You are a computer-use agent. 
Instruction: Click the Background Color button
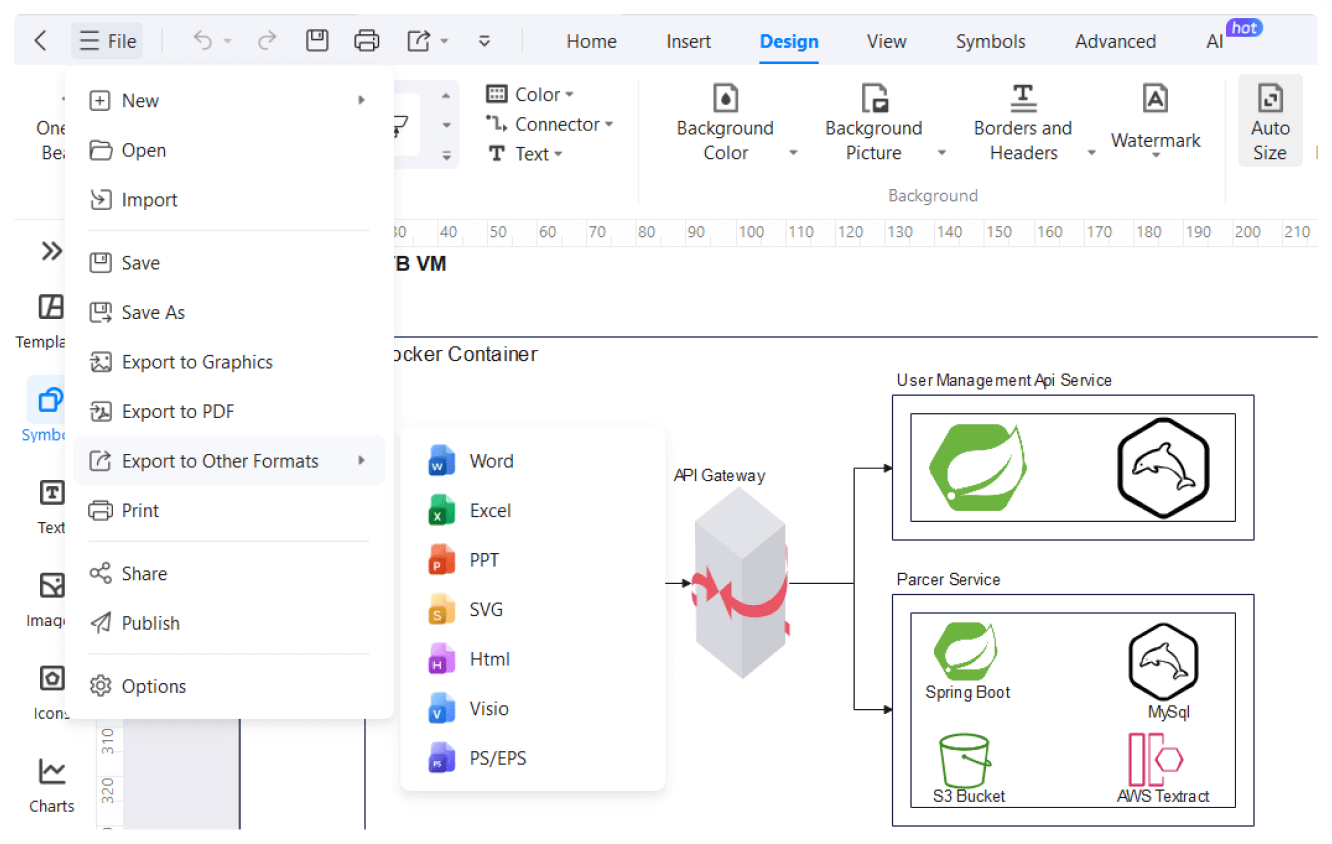(x=725, y=124)
